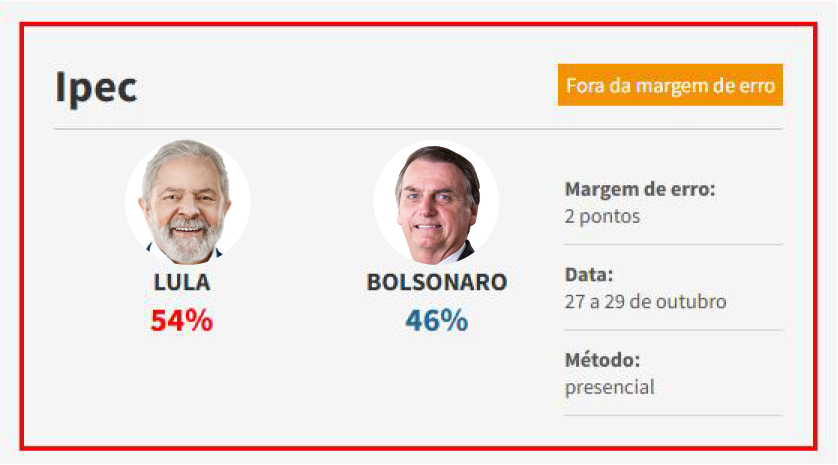This screenshot has width=838, height=465.
Task: Click the 'Método:' label
Action: 602,360
